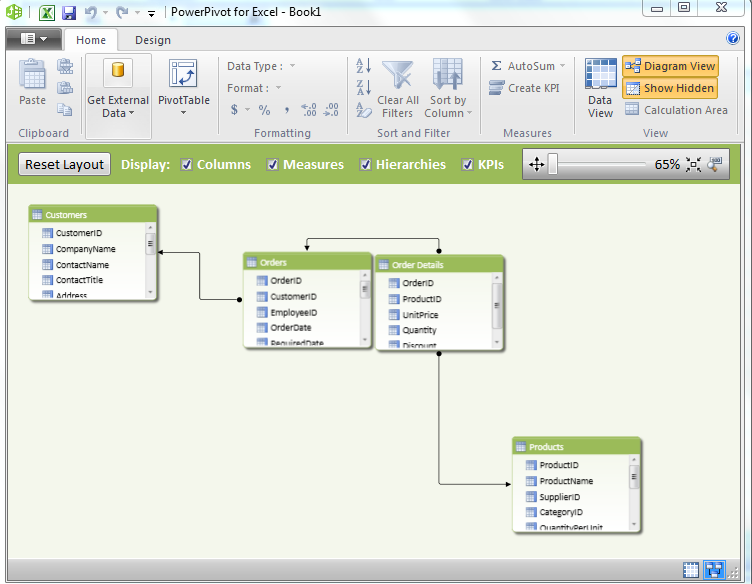Click Fit to Screen icon
Screen dimensions: 752x584
[x=693, y=164]
